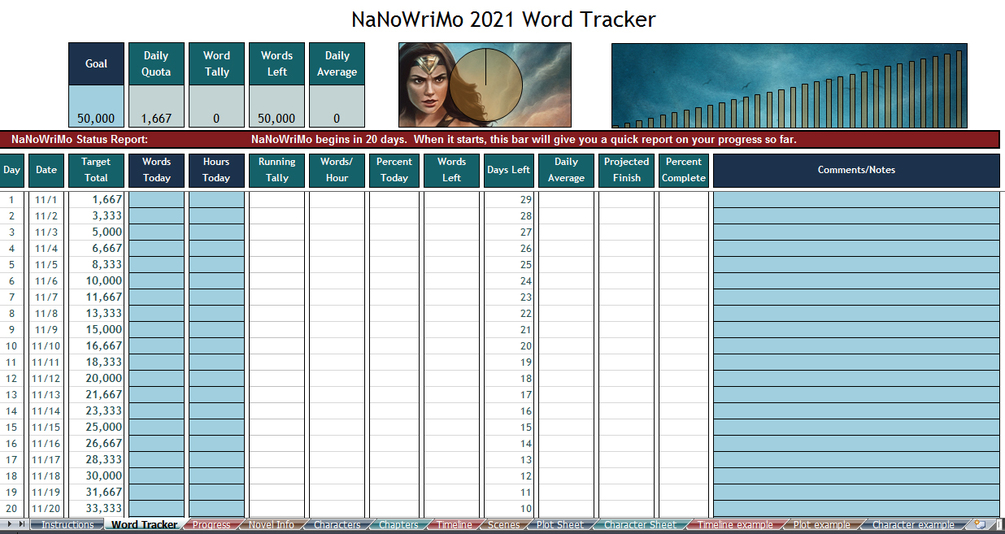This screenshot has width=1005, height=534.
Task: Go to the Characters sheet tab
Action: pos(337,524)
